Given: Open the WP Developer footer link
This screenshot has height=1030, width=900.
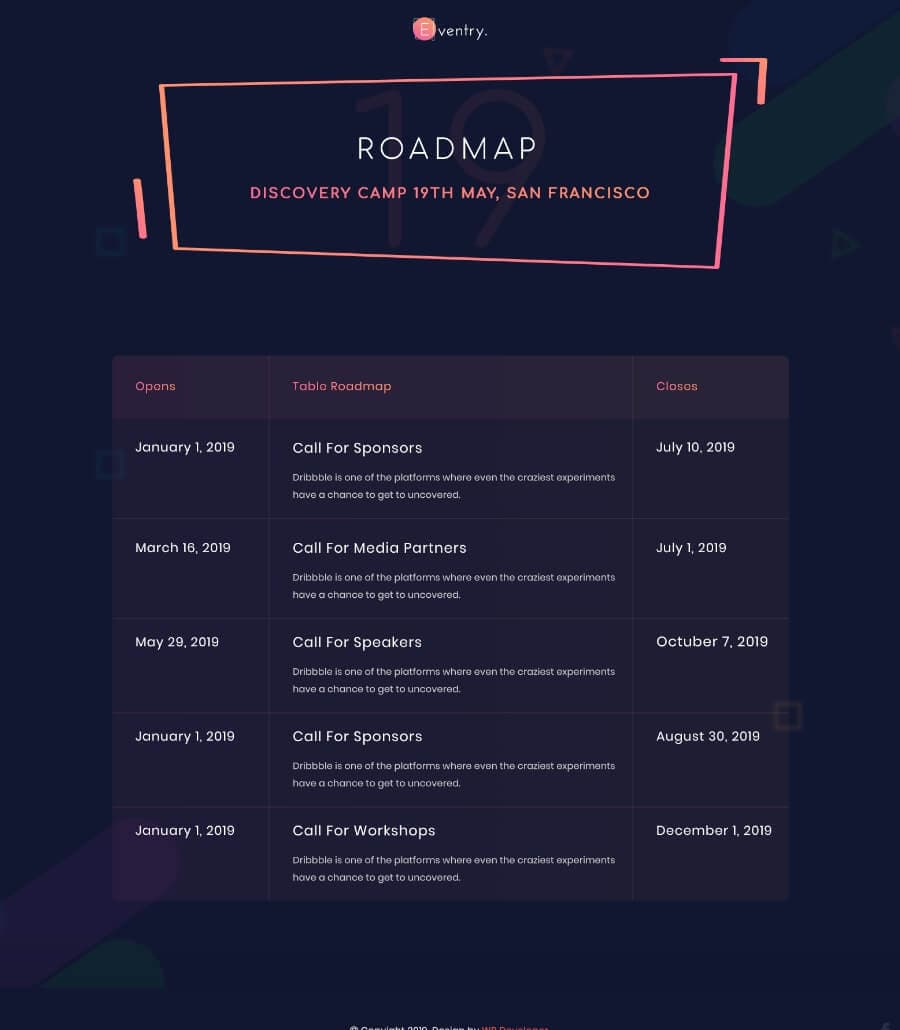Looking at the screenshot, I should 514,1026.
